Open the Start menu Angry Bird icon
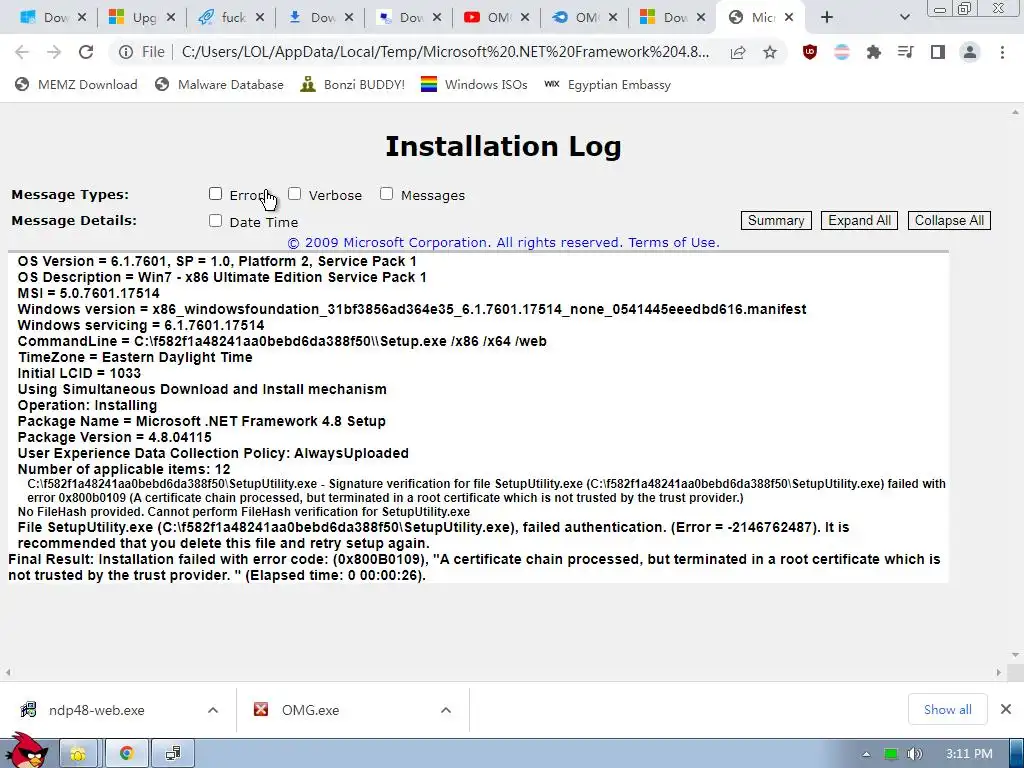 click(26, 751)
